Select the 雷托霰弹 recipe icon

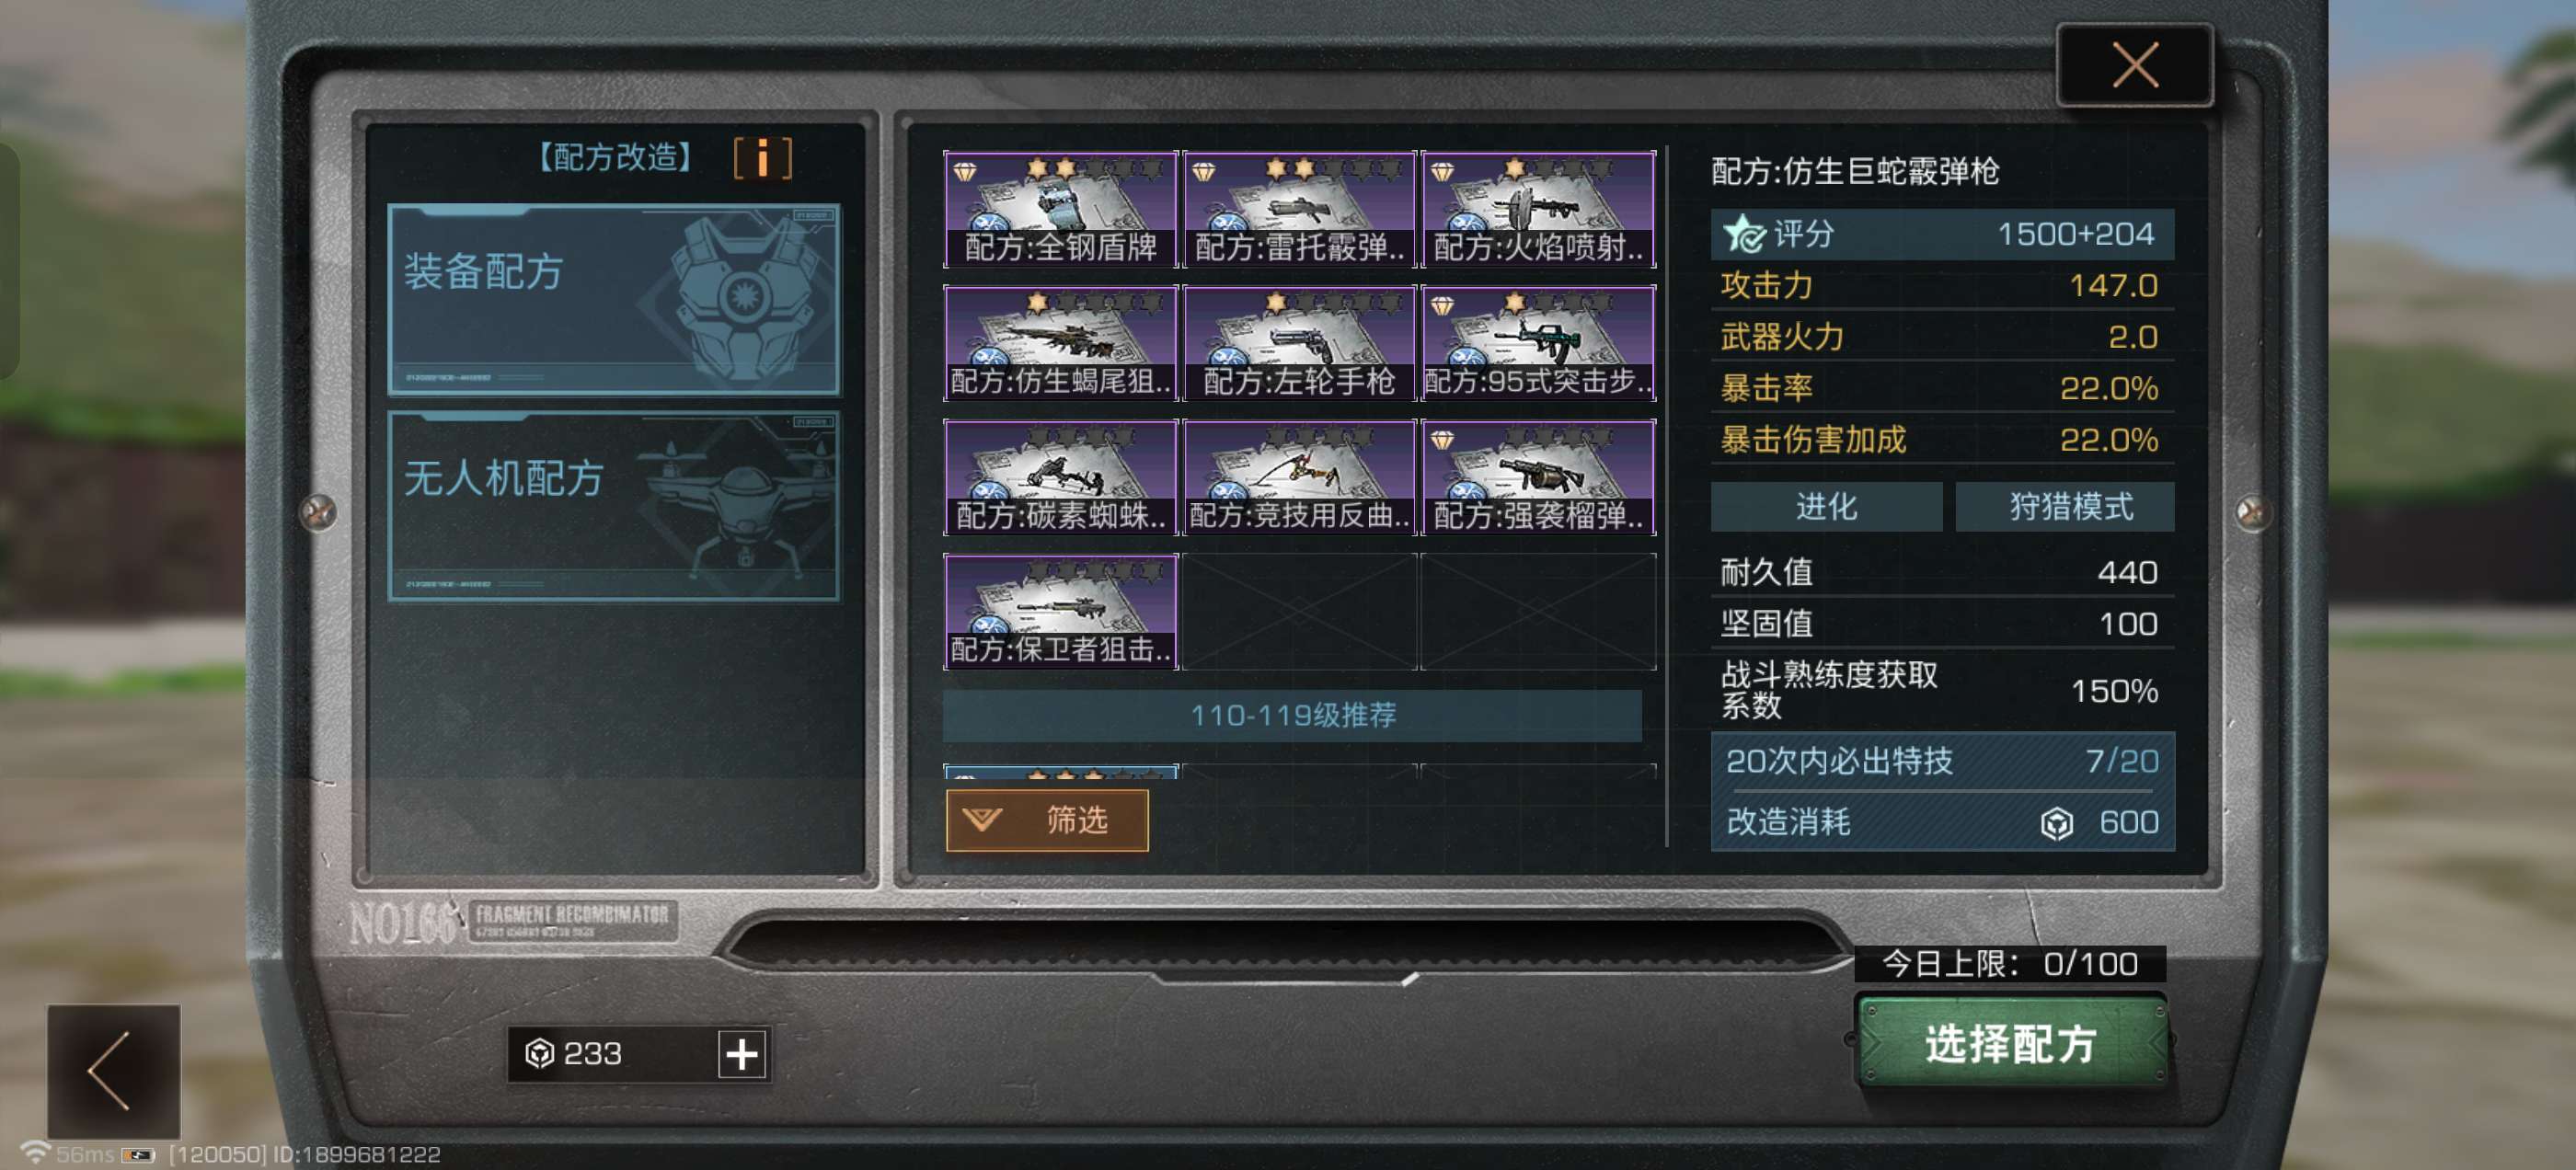1299,209
